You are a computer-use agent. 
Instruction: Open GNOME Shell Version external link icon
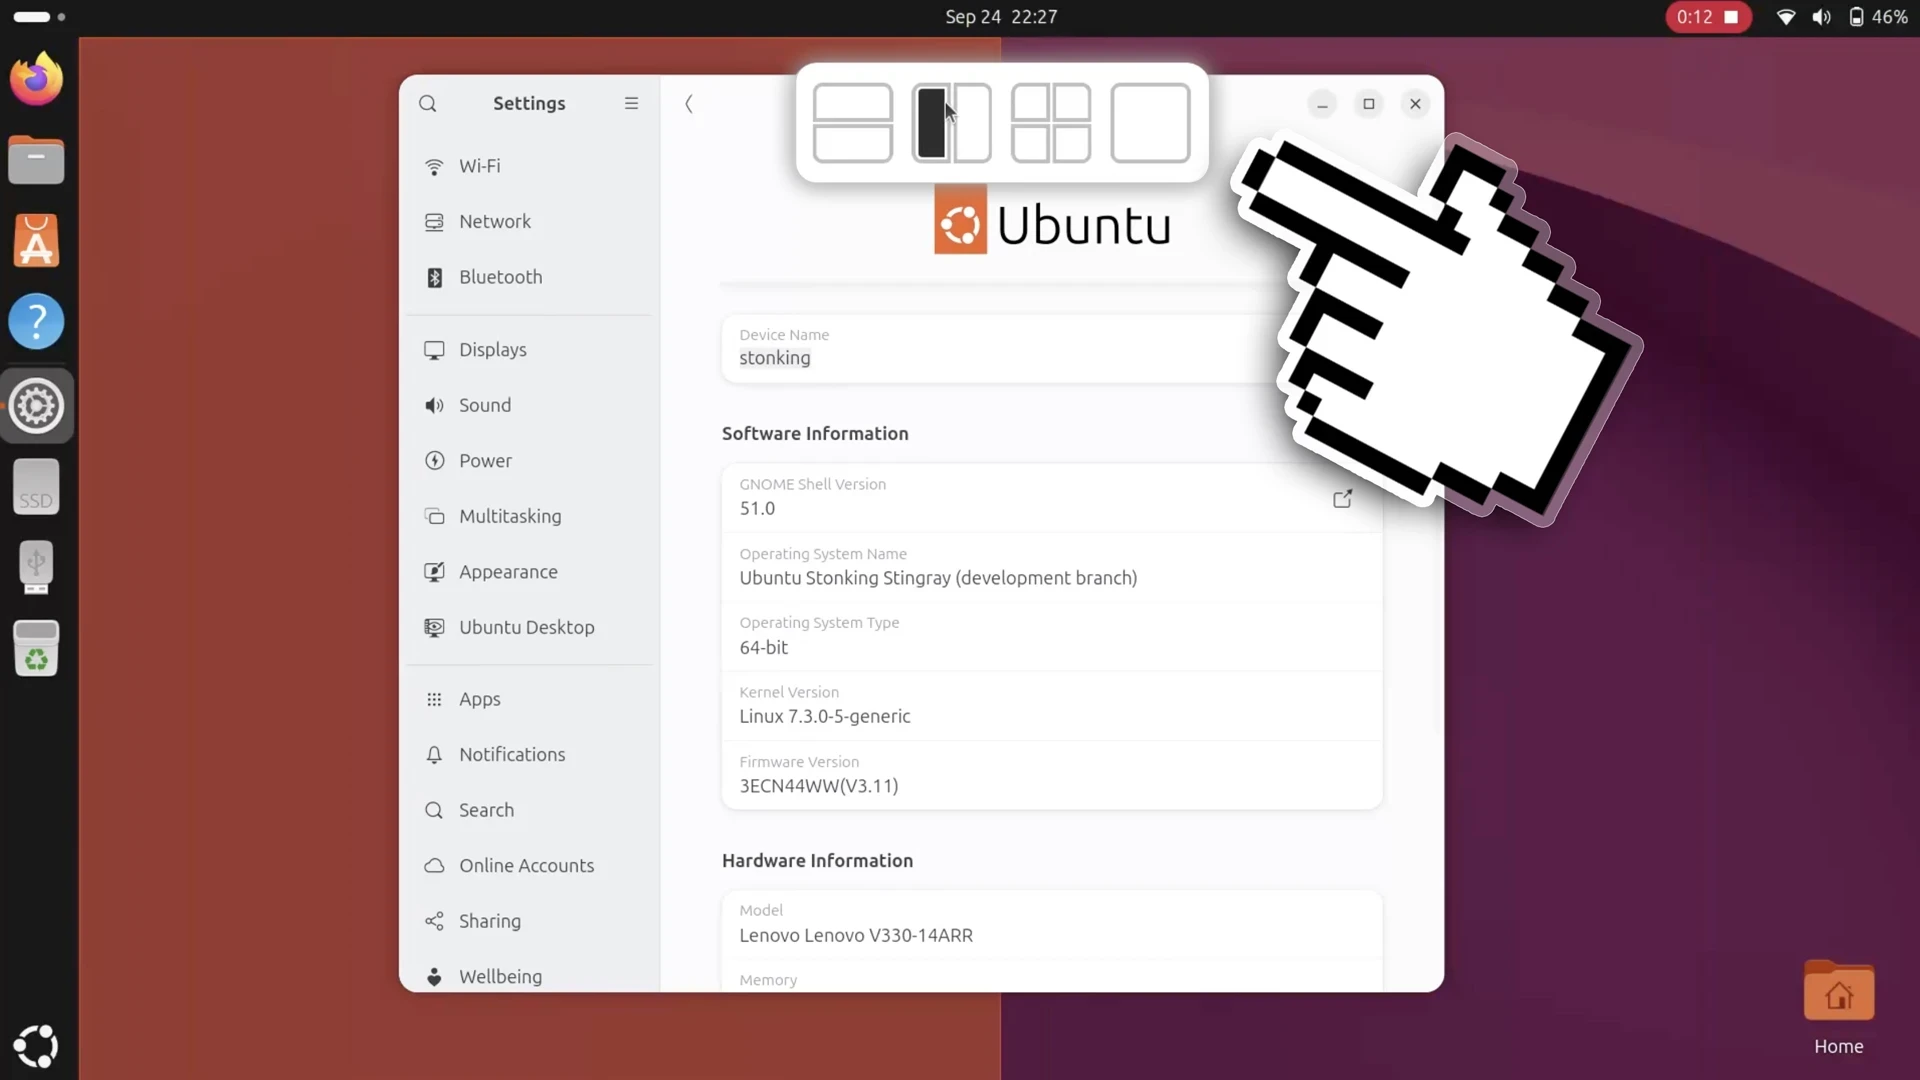[x=1343, y=498]
